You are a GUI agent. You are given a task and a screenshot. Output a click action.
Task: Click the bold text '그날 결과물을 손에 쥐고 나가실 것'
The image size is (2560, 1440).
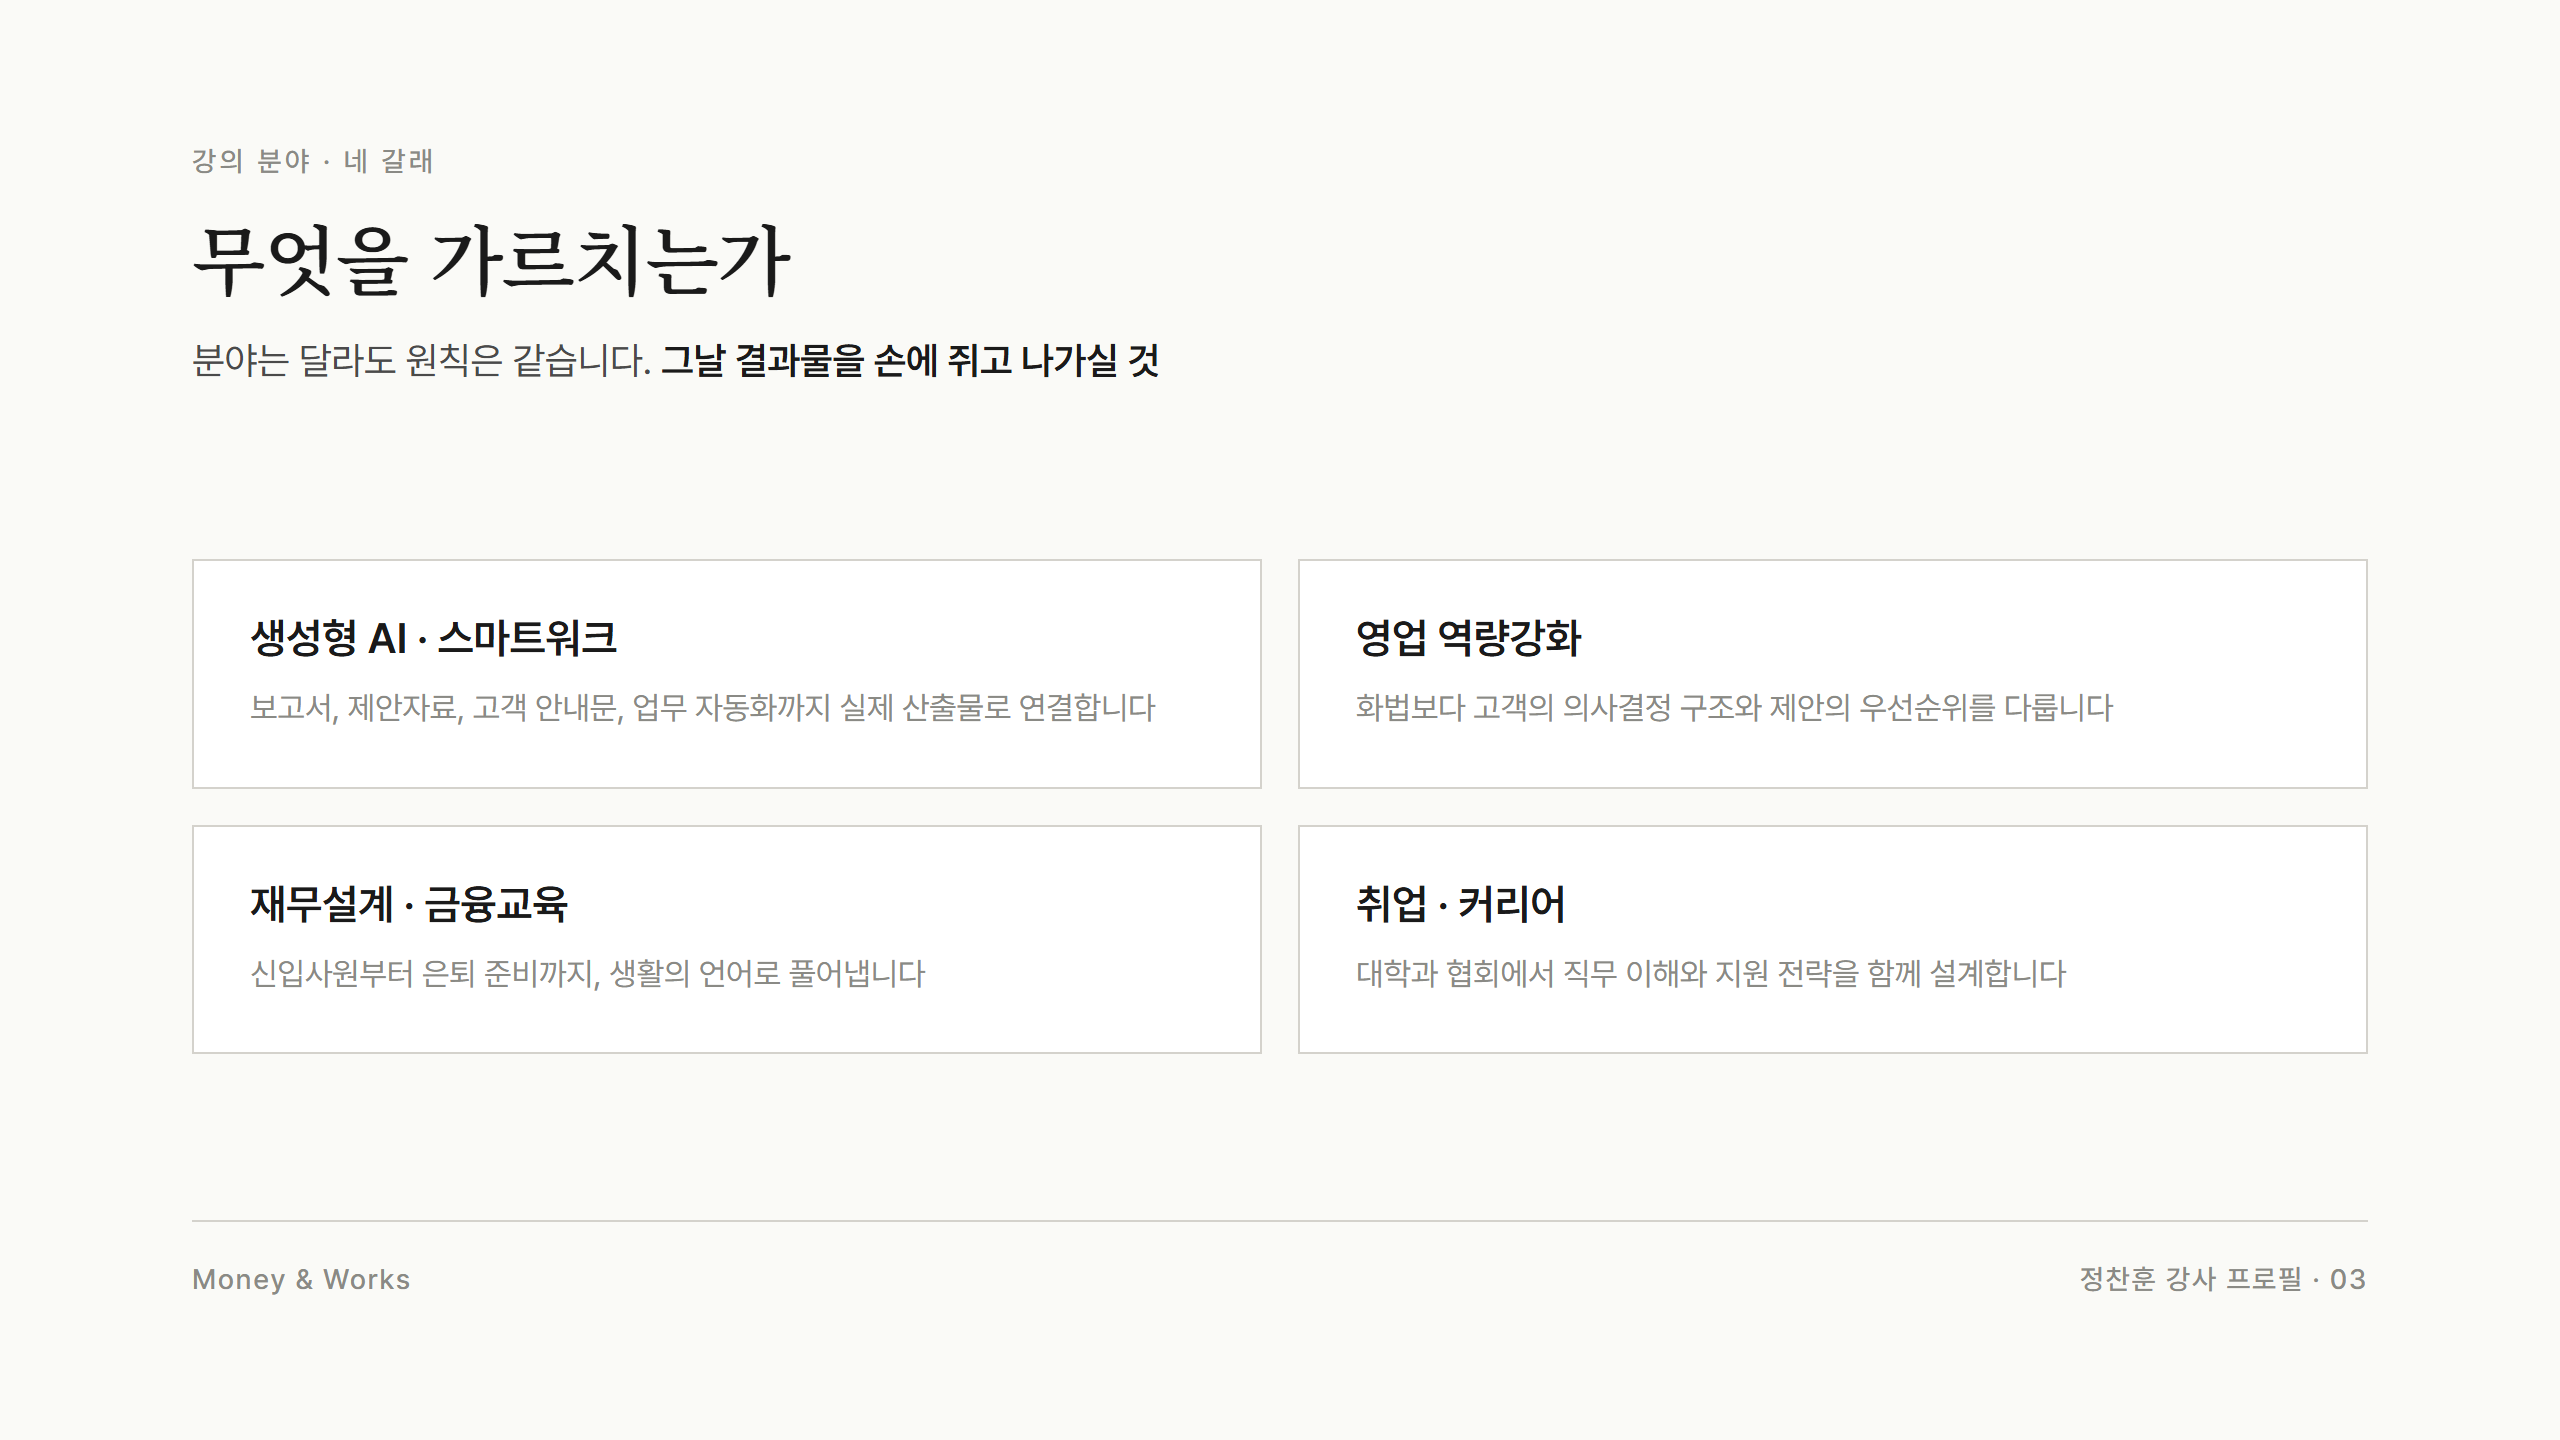[x=910, y=360]
